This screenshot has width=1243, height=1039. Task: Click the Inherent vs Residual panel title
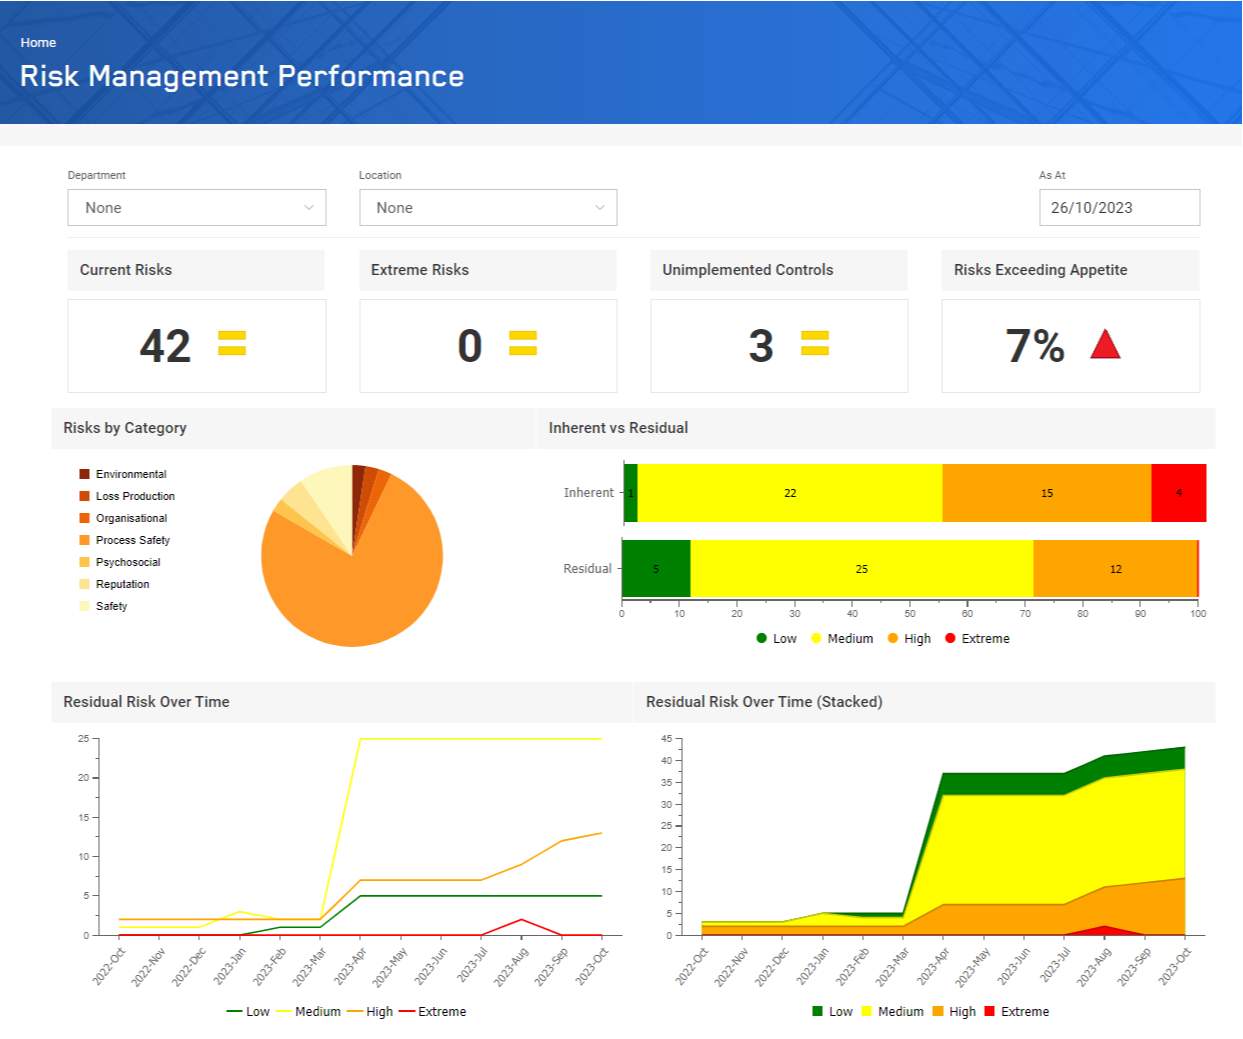coord(617,427)
